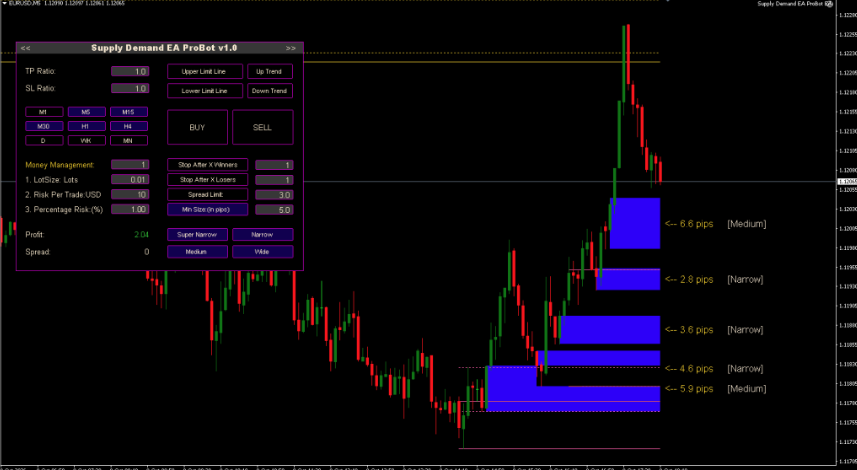
Task: Click the TP Ratio input field
Action: 130,71
